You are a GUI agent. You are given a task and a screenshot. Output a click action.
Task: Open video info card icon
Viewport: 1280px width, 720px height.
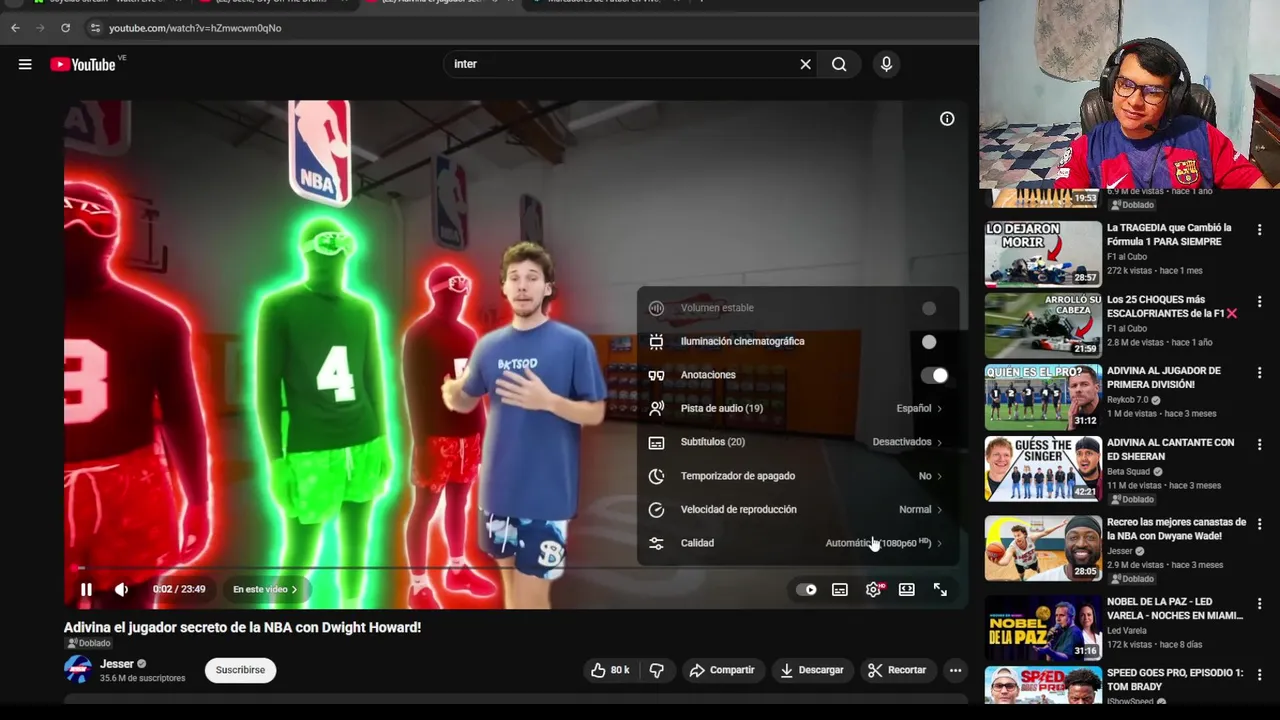tap(947, 119)
